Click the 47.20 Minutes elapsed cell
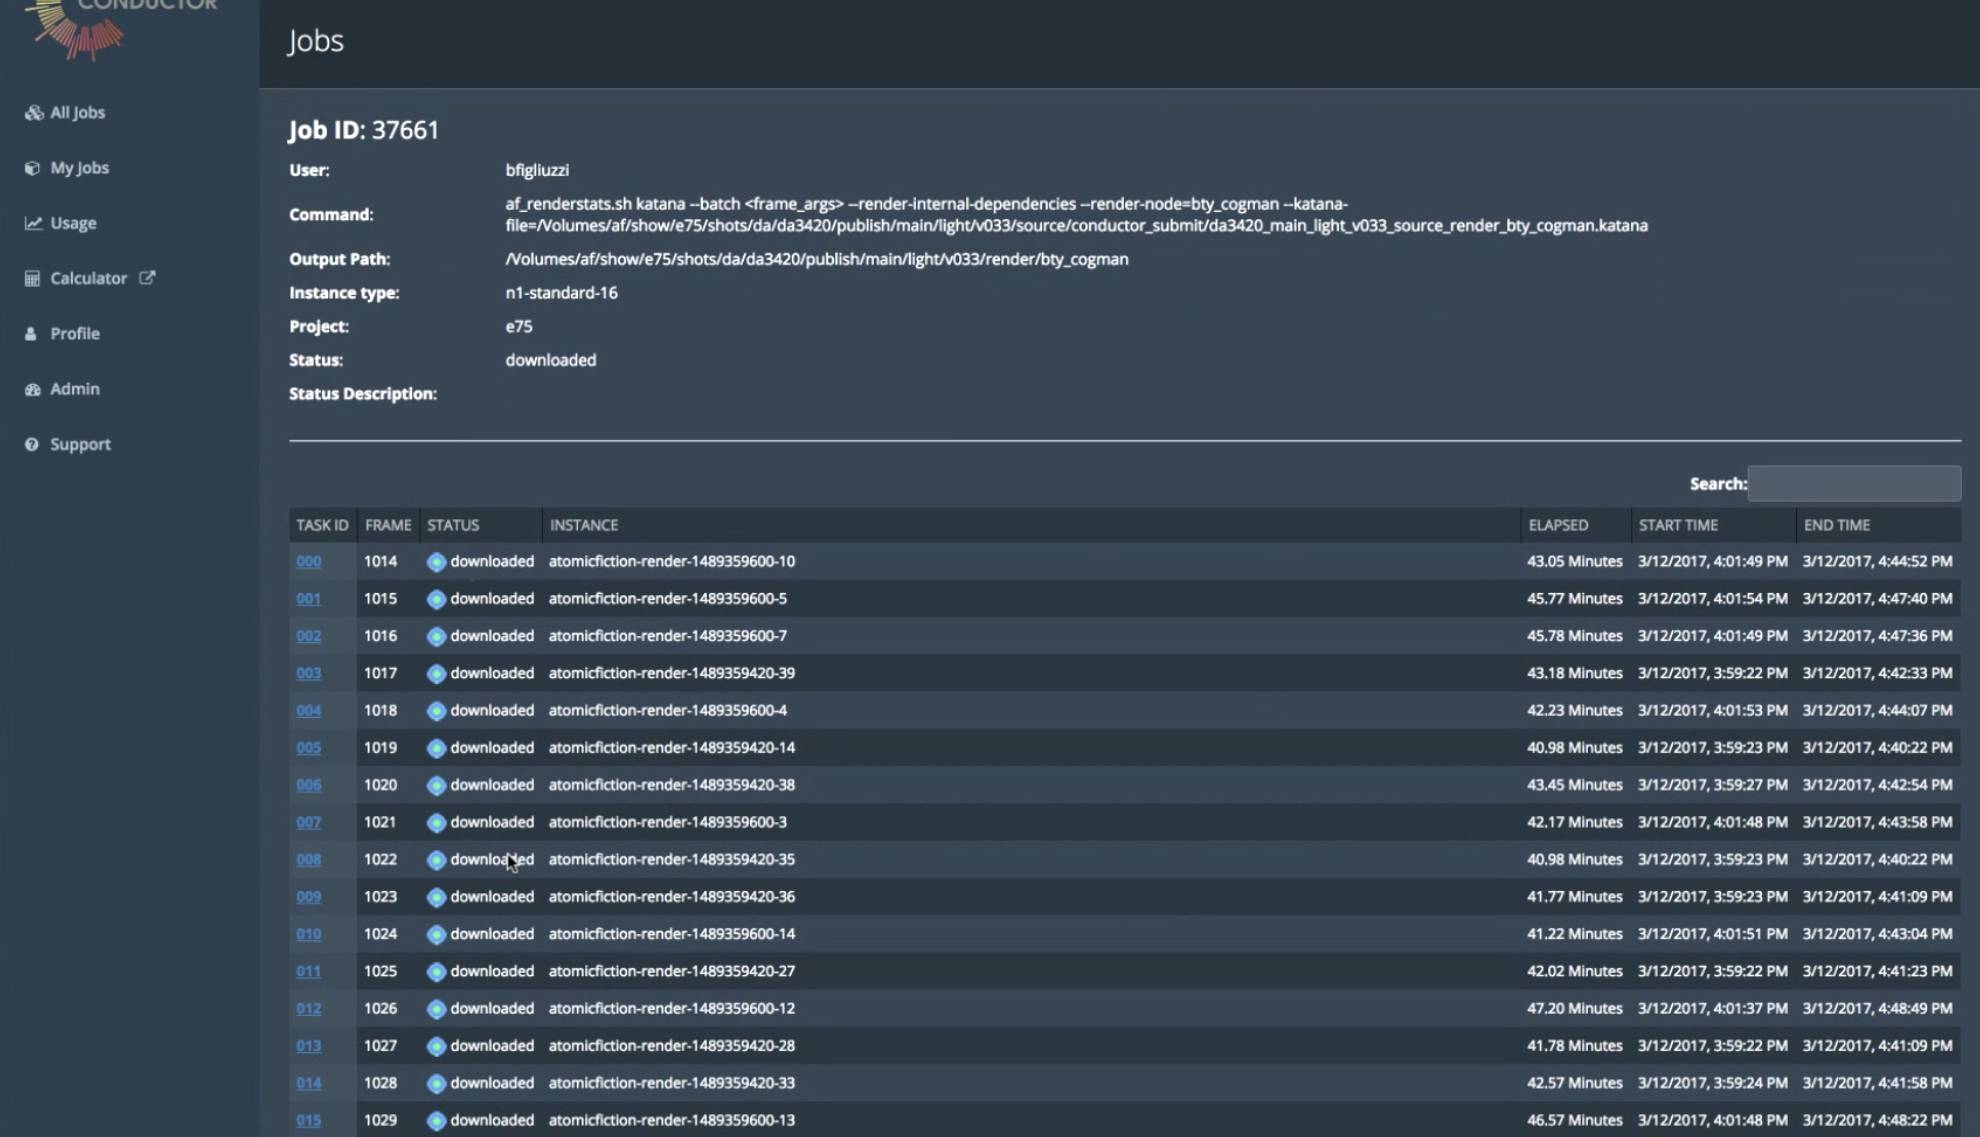 [x=1574, y=1009]
